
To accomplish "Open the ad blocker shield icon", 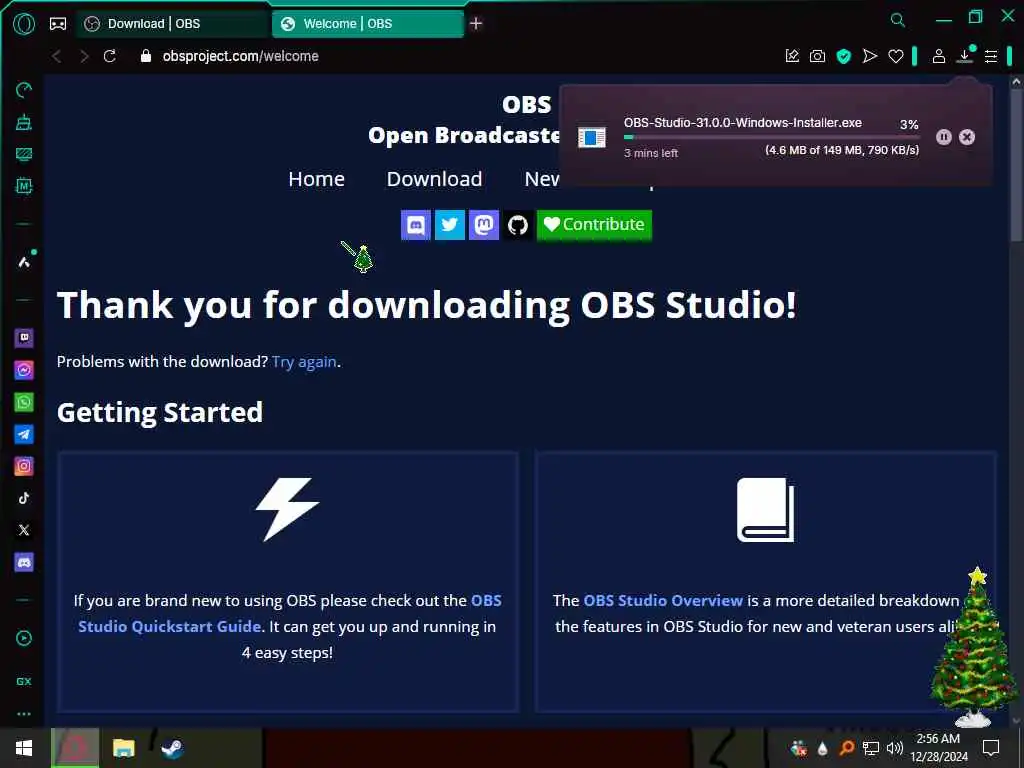I will coord(844,56).
